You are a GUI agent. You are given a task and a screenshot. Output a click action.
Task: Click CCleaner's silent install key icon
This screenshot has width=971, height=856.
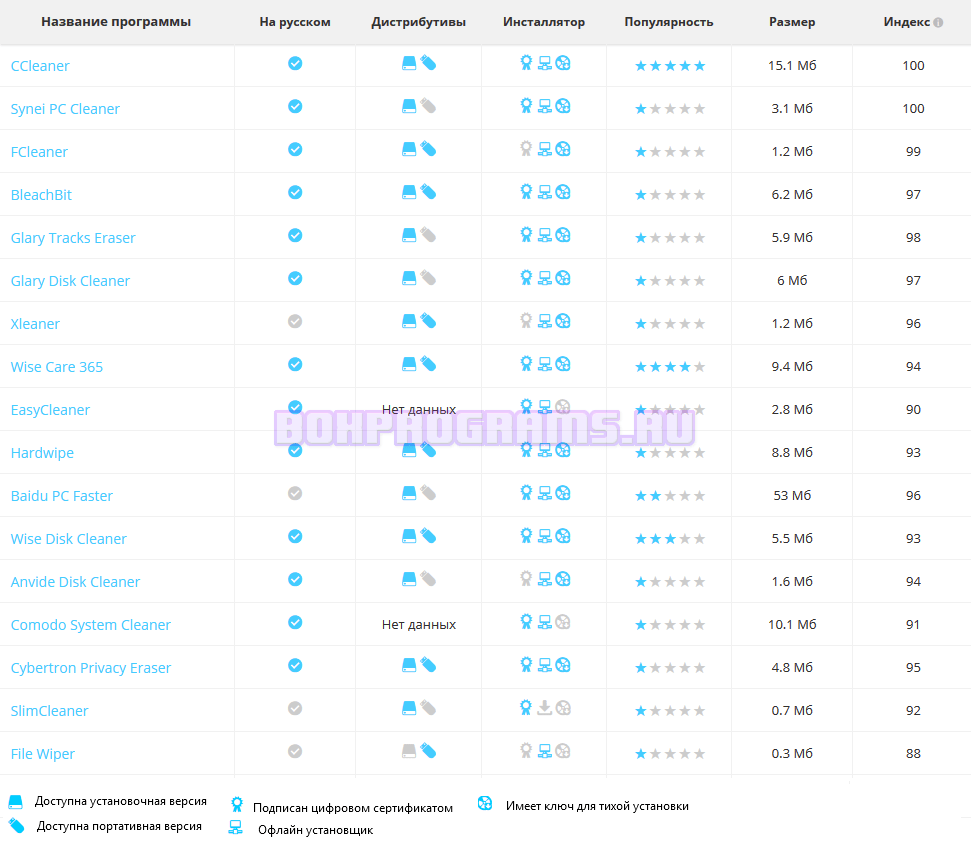(x=563, y=63)
